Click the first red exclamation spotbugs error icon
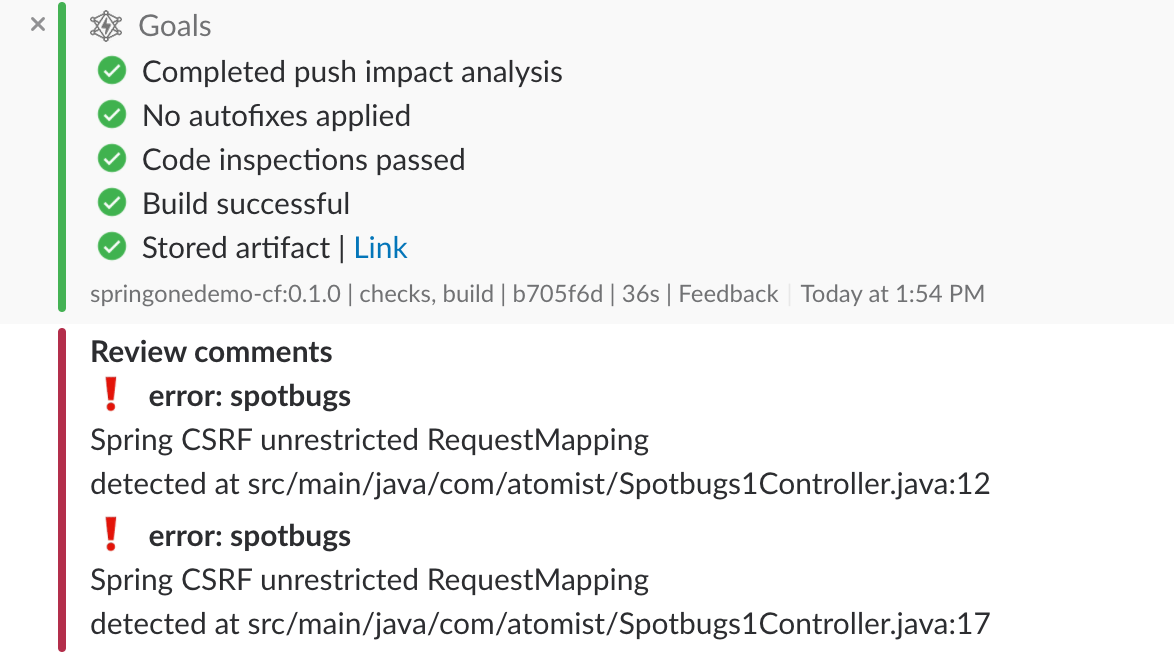This screenshot has width=1174, height=664. pyautogui.click(x=111, y=395)
